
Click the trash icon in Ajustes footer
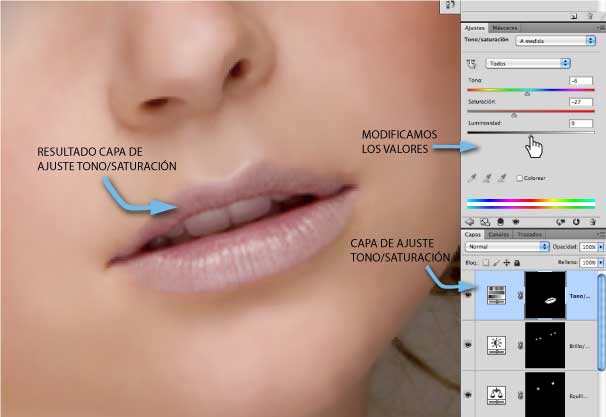click(592, 222)
